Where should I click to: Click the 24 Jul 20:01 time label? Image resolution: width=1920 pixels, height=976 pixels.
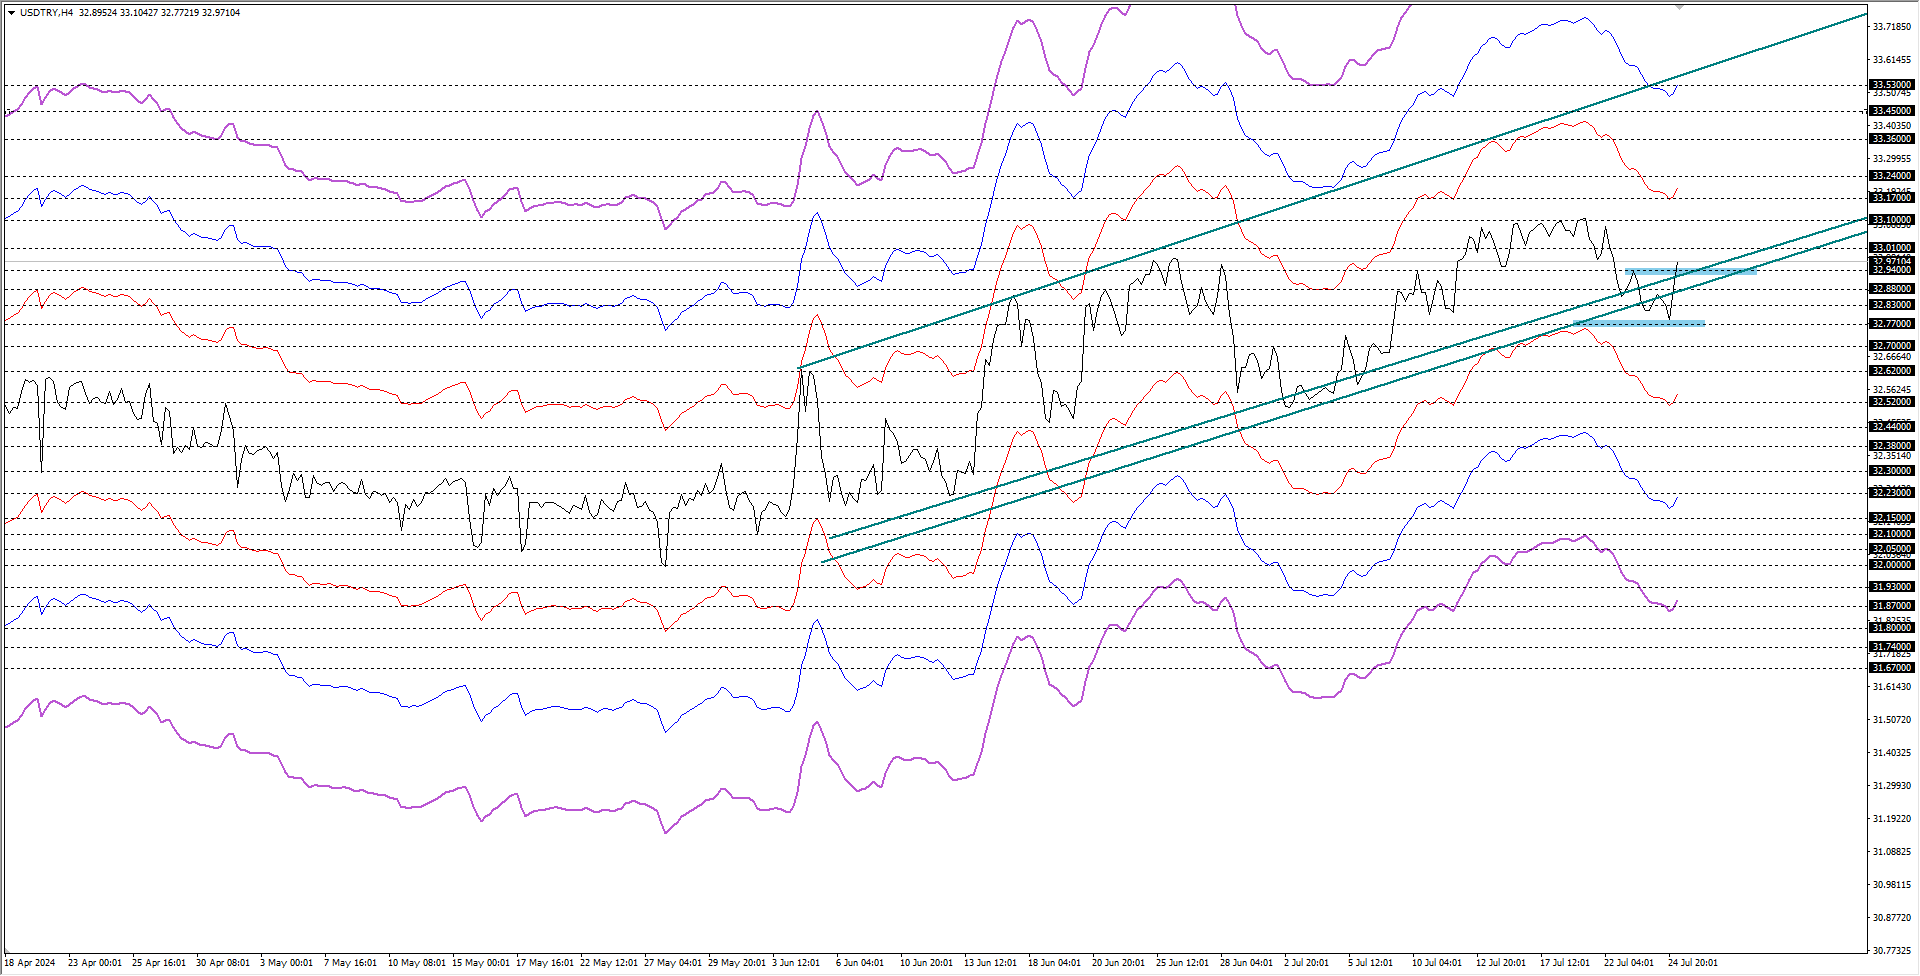click(1693, 963)
